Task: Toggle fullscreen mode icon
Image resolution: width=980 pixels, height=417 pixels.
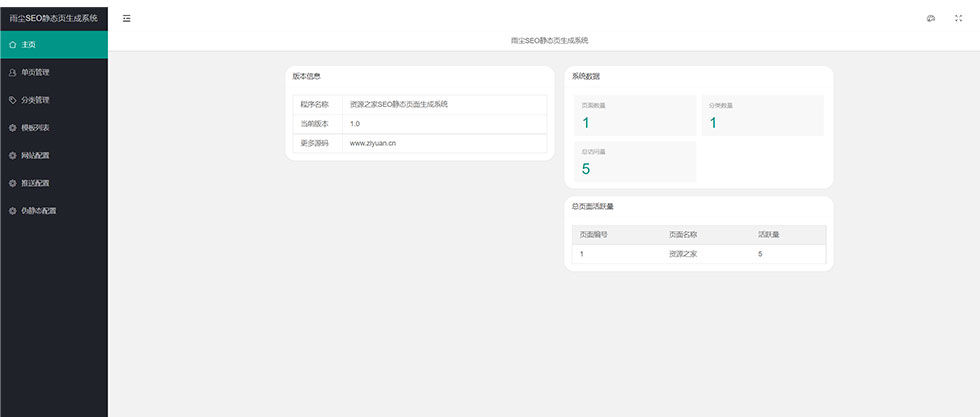Action: (x=958, y=18)
